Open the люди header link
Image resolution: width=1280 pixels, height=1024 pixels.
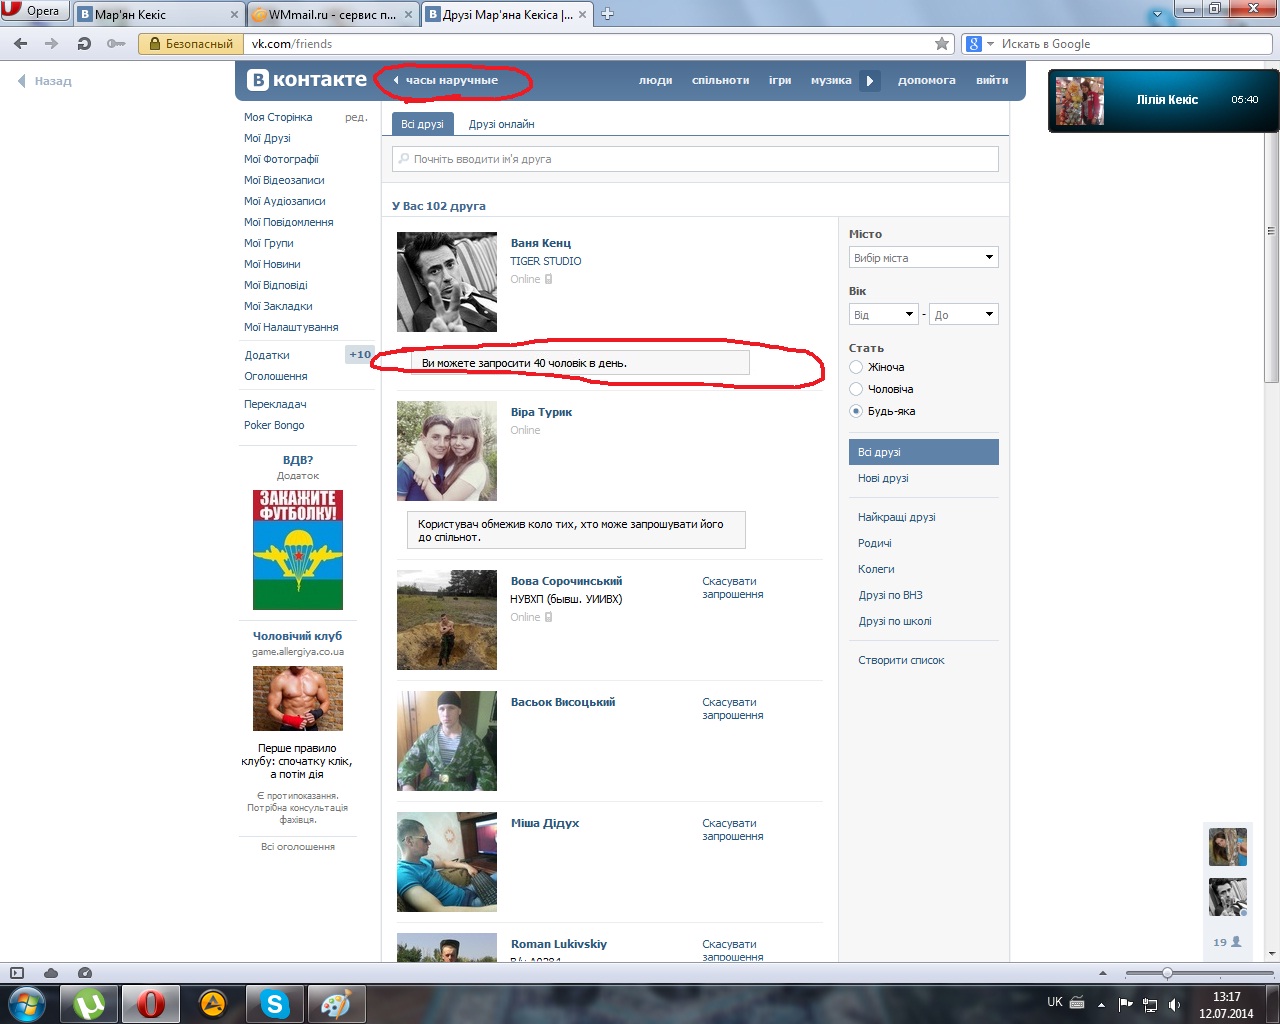coord(656,80)
